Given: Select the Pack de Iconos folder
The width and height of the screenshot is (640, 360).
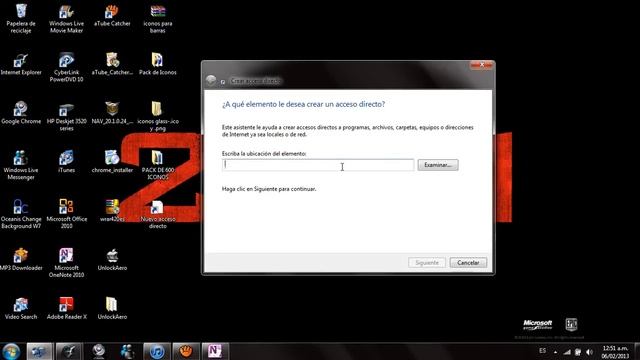Looking at the screenshot, I should [x=158, y=64].
